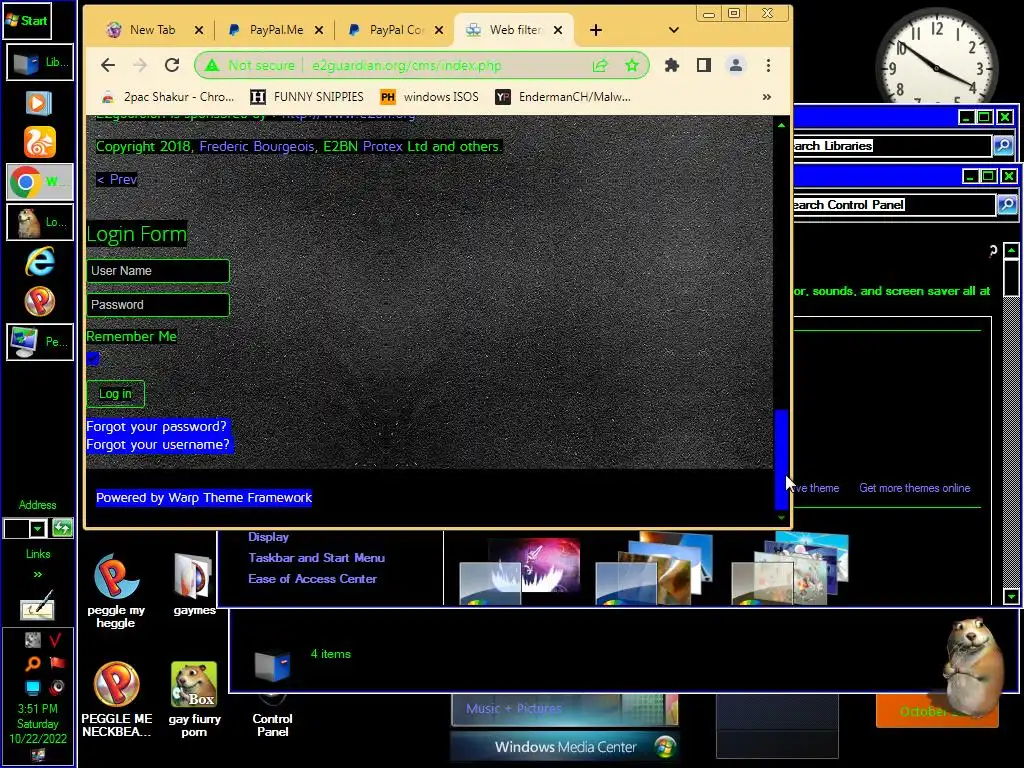Close the Web filter tab
Viewport: 1024px width, 768px height.
tap(558, 30)
